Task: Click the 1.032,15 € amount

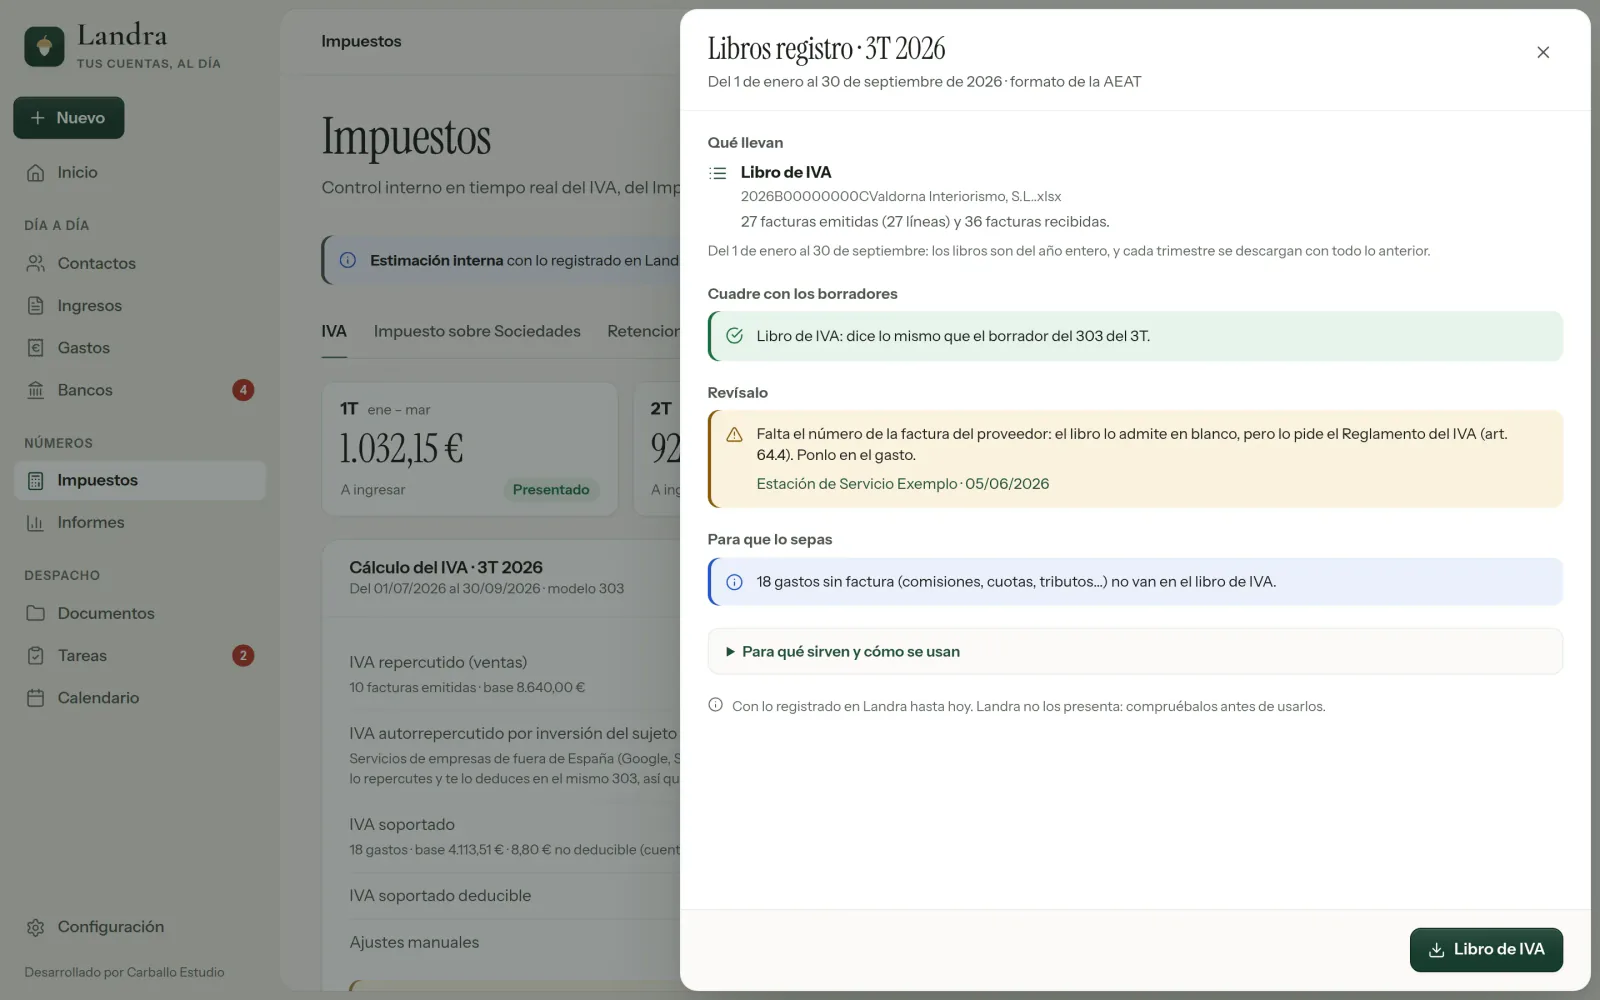Action: pyautogui.click(x=401, y=449)
